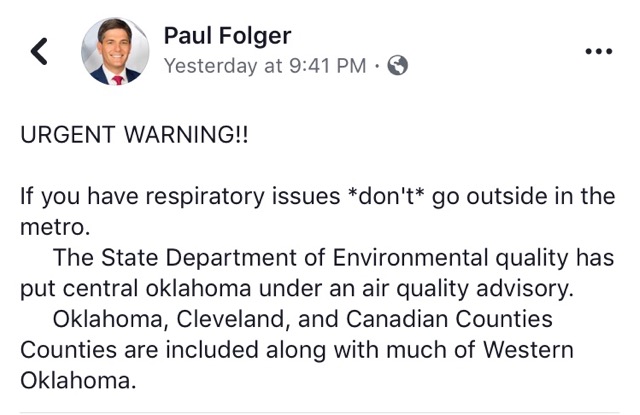
Task: Click the "State Department" phrase
Action: pos(213,258)
